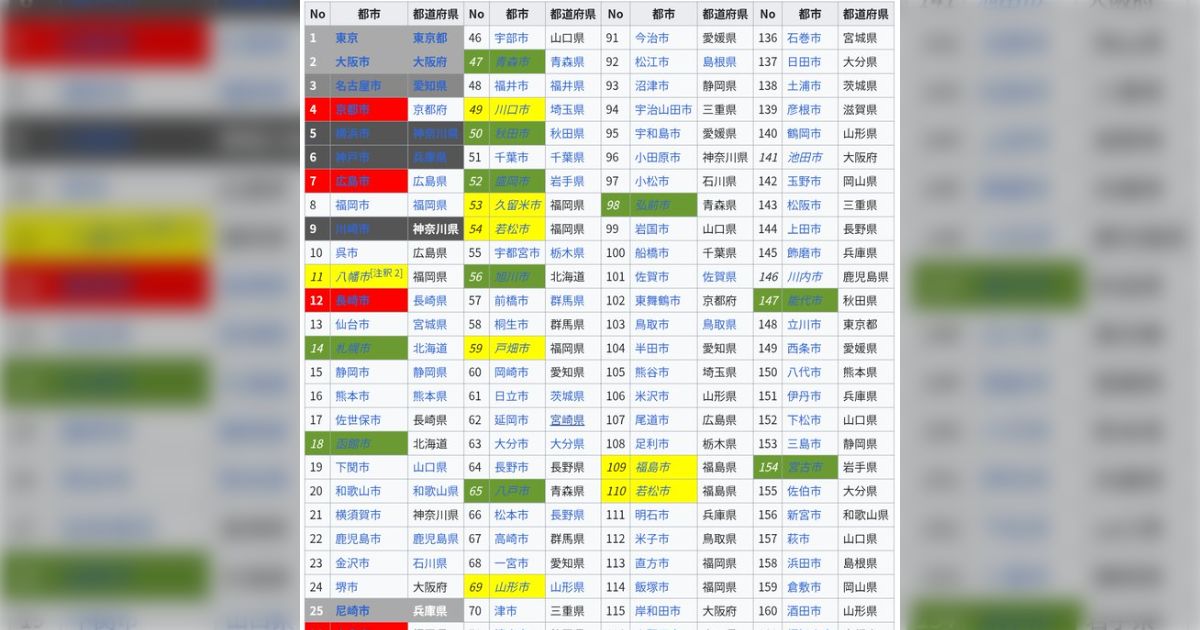Viewport: 1200px width, 630px height.
Task: Open the 福井市 city link
Action: [512, 86]
